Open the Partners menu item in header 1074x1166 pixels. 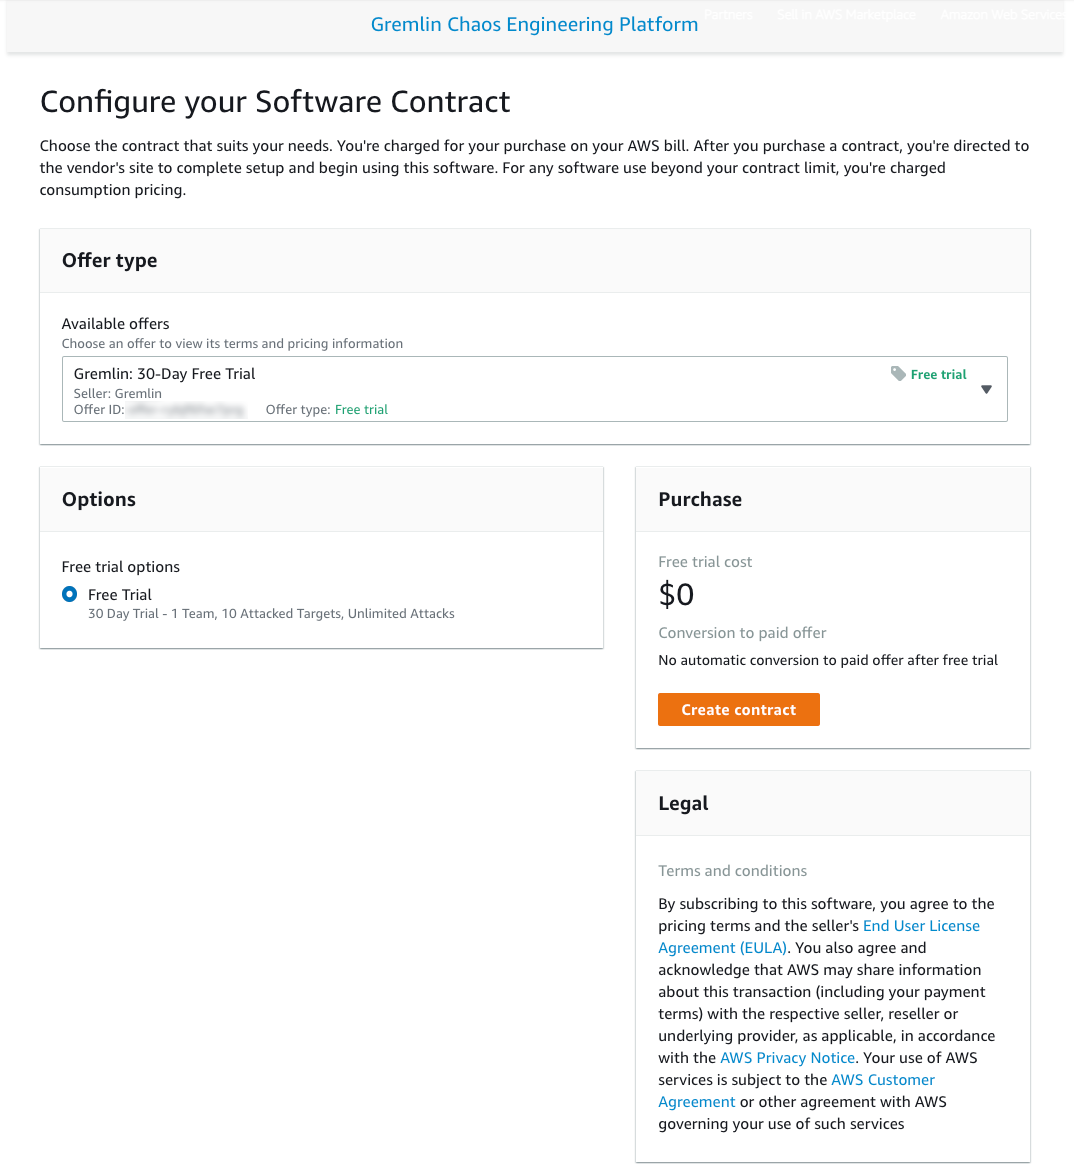pyautogui.click(x=728, y=14)
